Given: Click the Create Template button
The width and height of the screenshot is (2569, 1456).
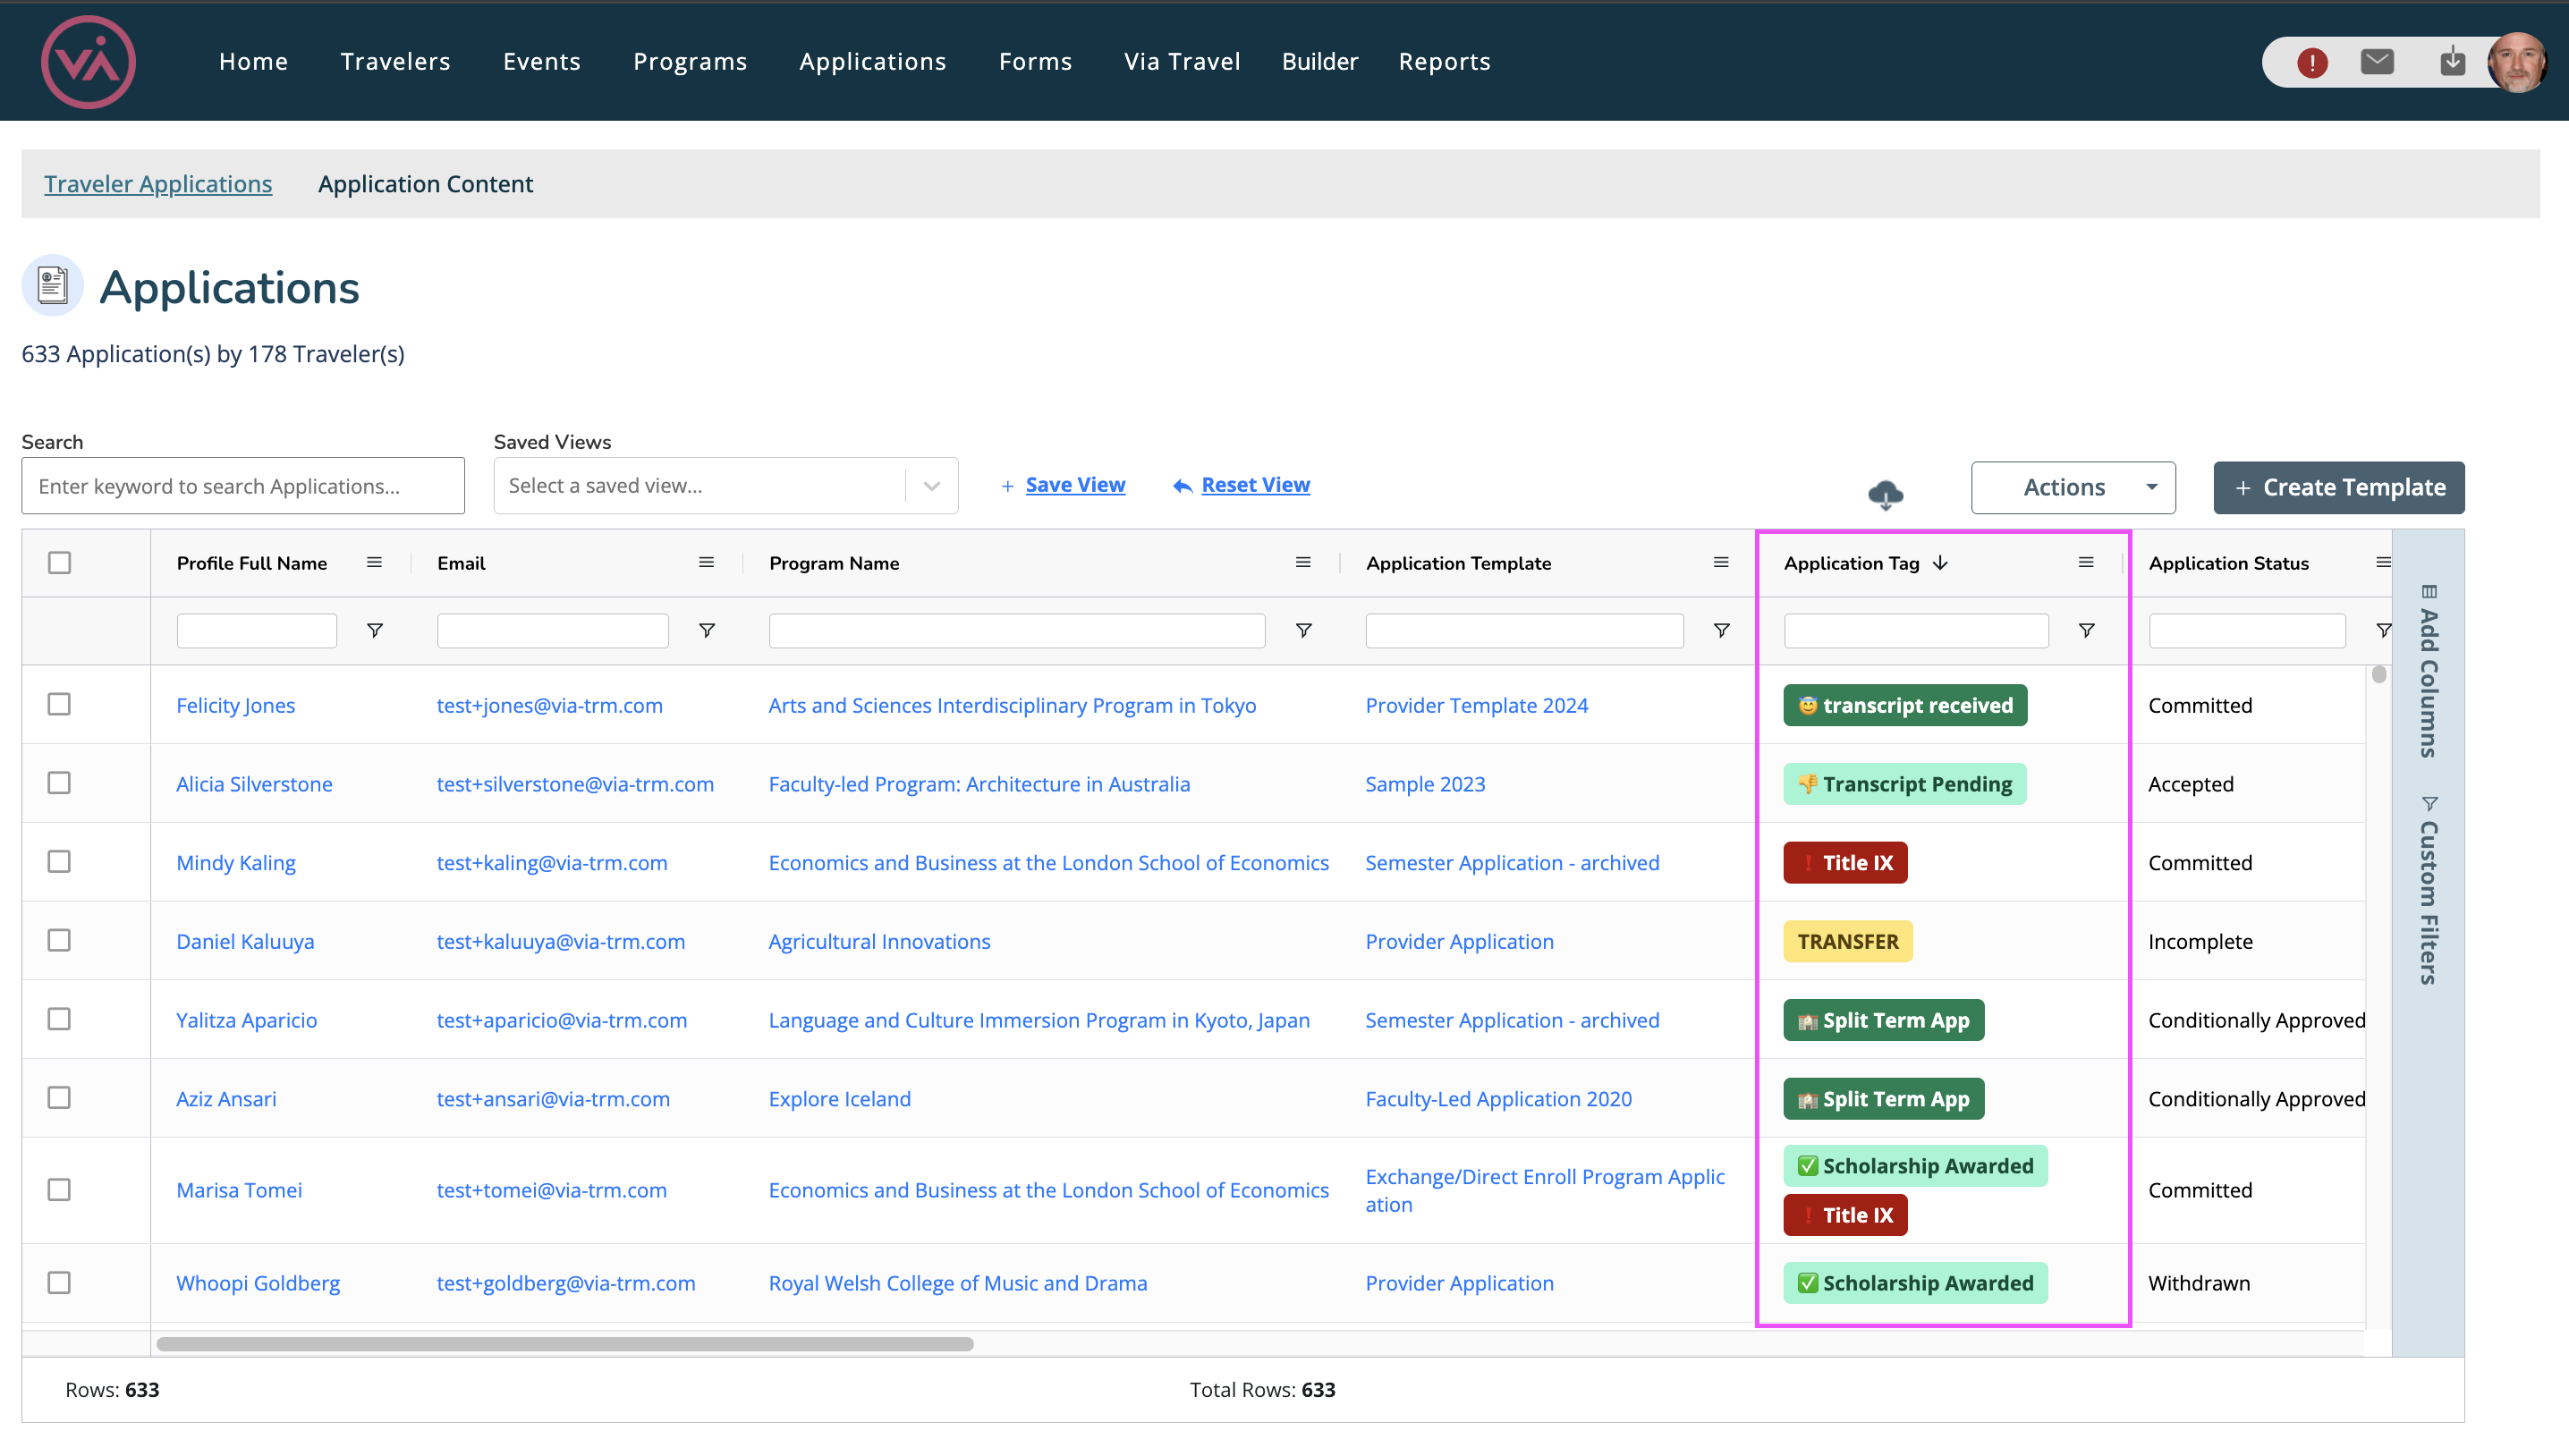Looking at the screenshot, I should 2338,488.
